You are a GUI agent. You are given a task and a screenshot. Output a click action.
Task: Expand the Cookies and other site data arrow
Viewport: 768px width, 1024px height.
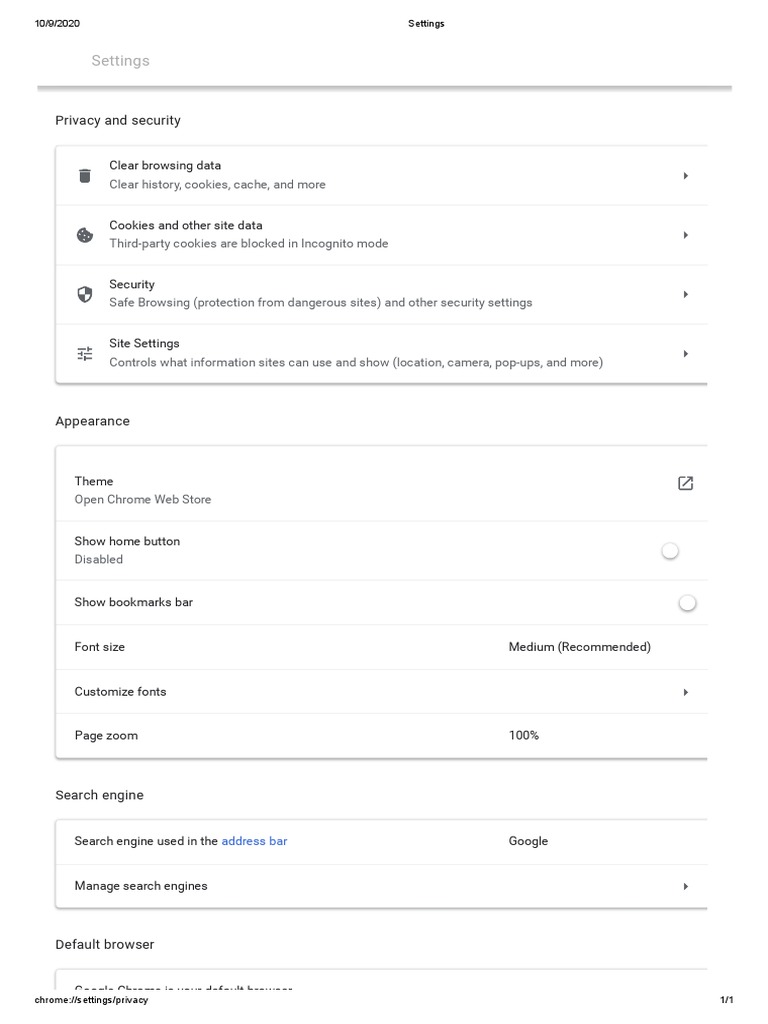coord(685,235)
